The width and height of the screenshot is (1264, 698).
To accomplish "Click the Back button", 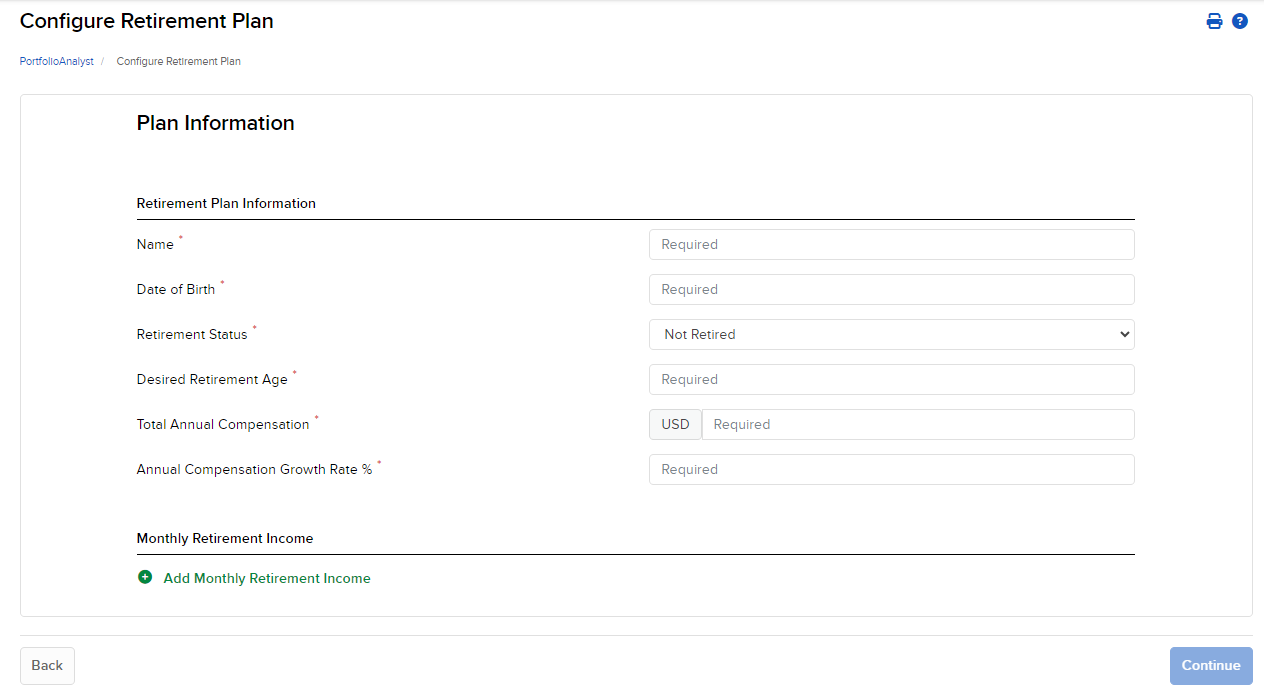I will click(x=46, y=665).
